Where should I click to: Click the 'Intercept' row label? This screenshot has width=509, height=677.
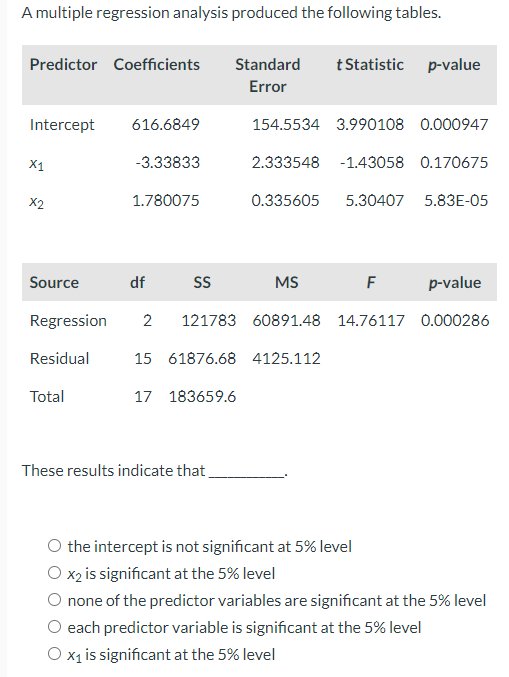coord(62,125)
